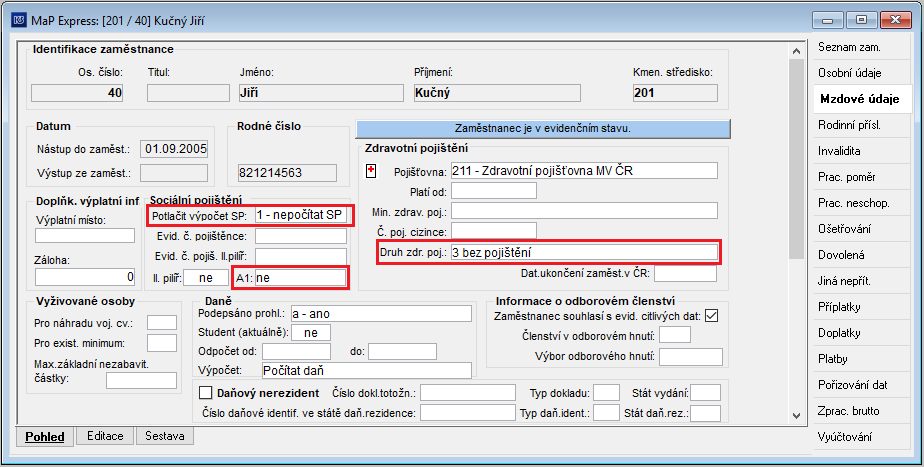The height and width of the screenshot is (467, 924).
Task: Click the Pro náhradu voj. cv. field
Action: [x=162, y=323]
